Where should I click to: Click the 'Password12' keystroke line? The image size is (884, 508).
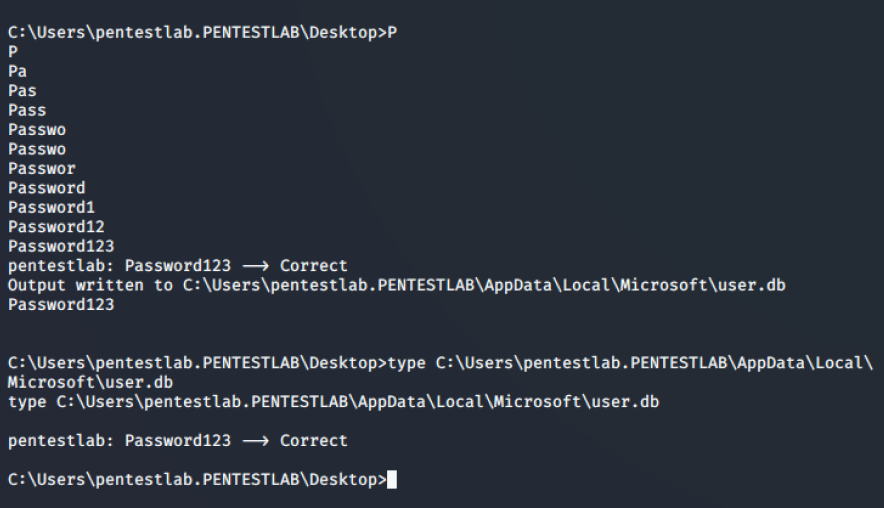point(56,227)
